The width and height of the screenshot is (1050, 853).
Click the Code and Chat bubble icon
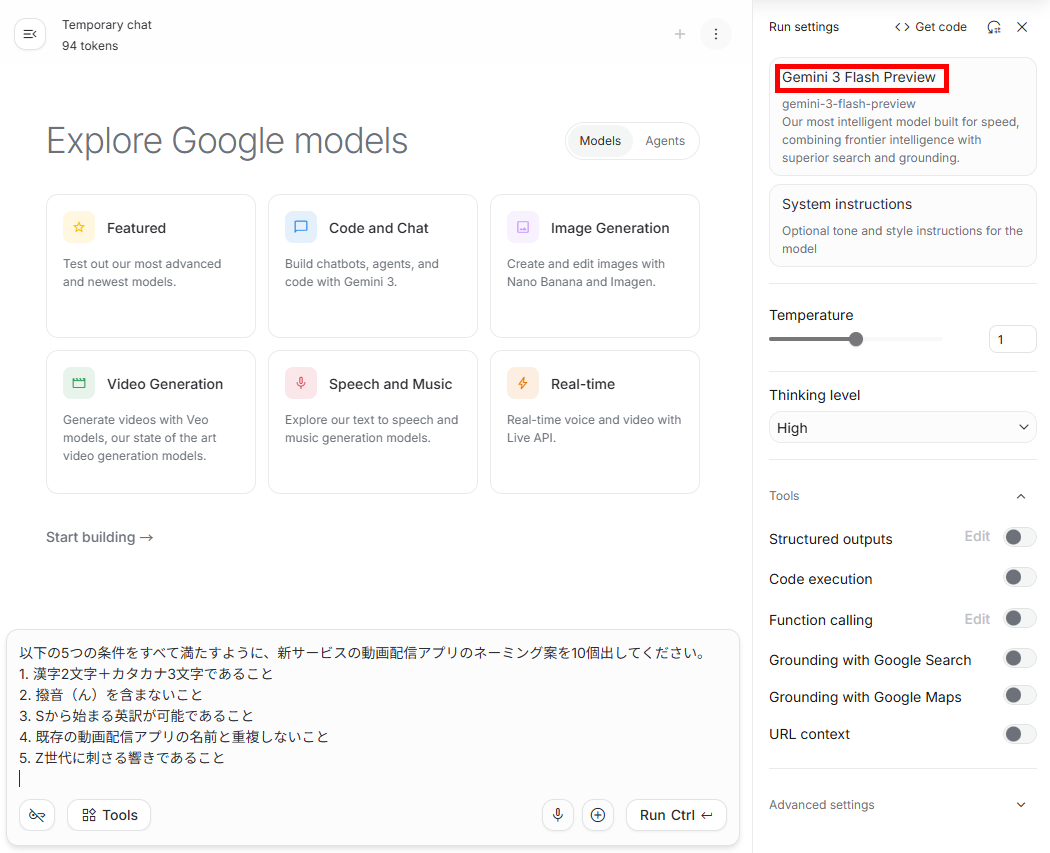301,227
